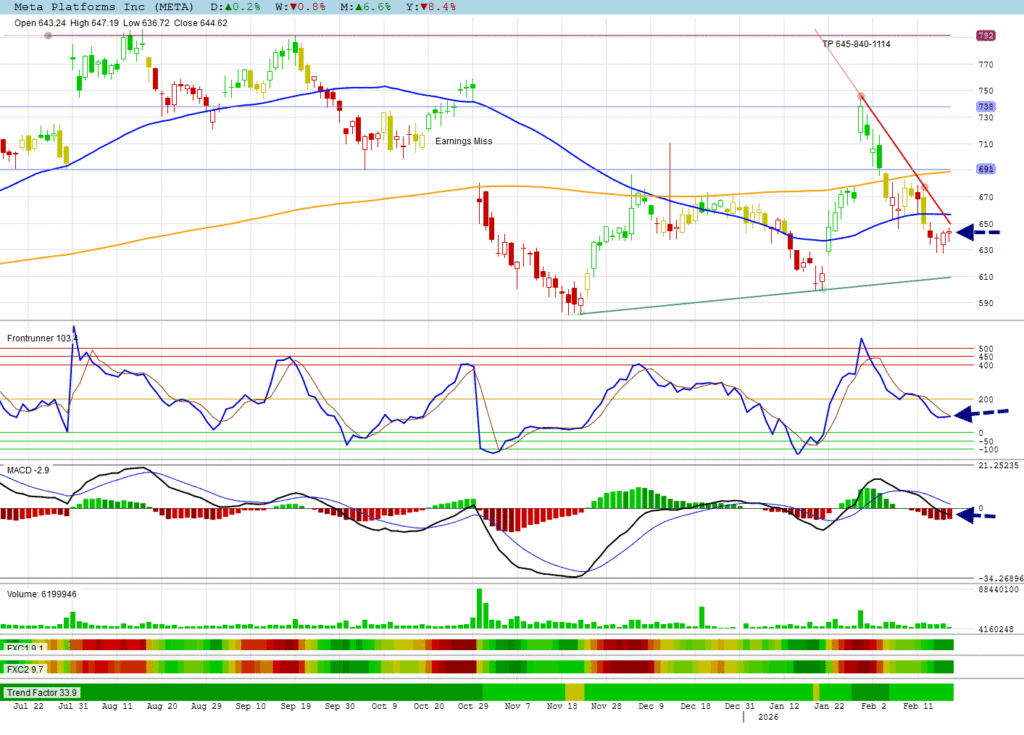The width and height of the screenshot is (1024, 735).
Task: Click the TP 645-840-1114 target label
Action: click(856, 45)
